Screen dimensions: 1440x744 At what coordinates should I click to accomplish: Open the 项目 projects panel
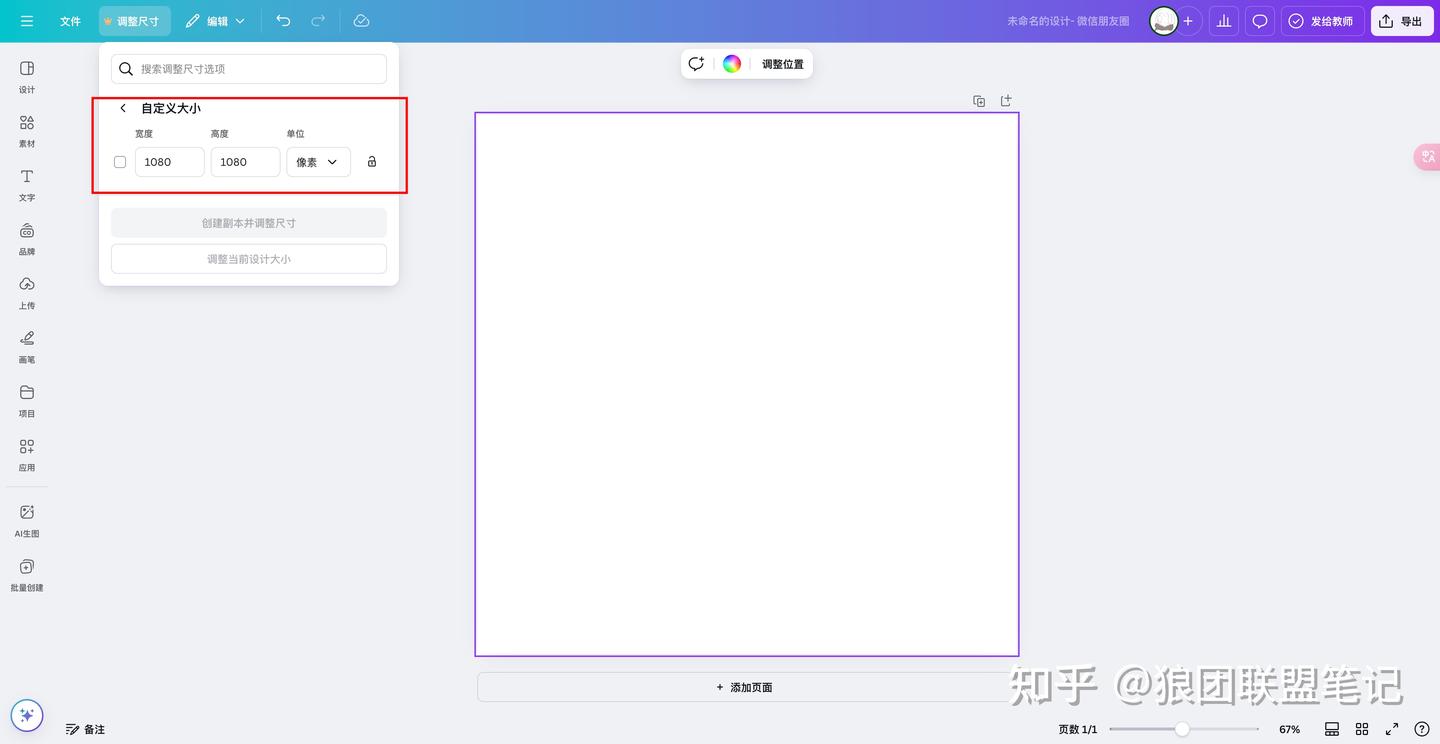(27, 400)
